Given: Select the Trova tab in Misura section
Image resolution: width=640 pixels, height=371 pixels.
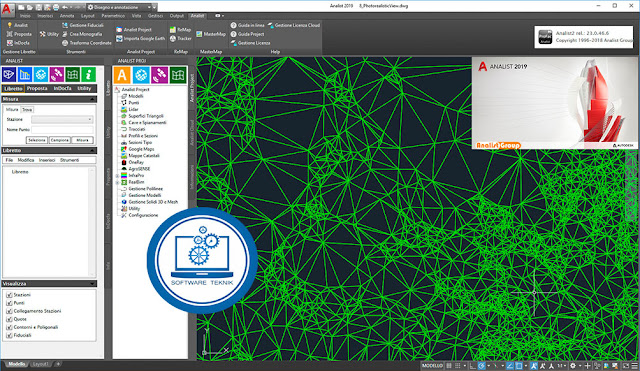Looking at the screenshot, I should pos(27,110).
